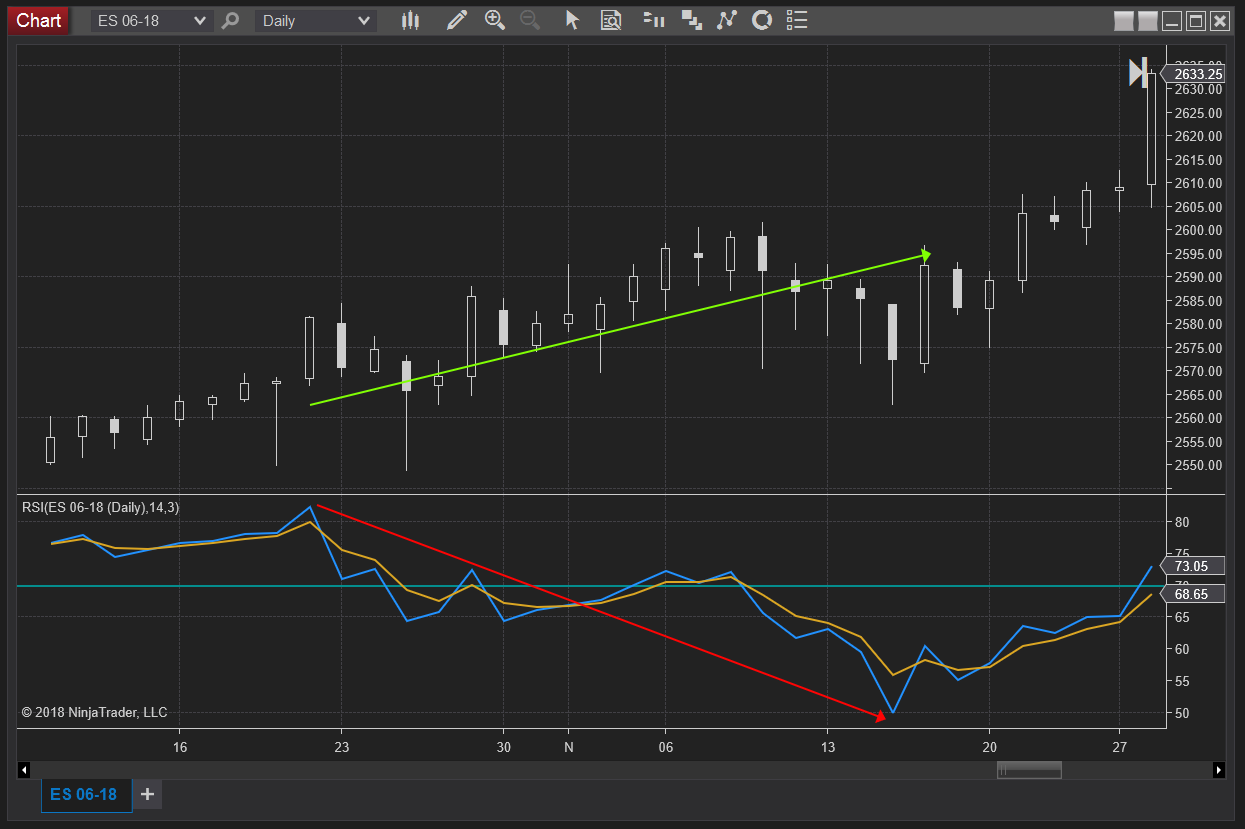Click the 2550.00 price axis label
The image size is (1245, 829).
click(x=1198, y=465)
